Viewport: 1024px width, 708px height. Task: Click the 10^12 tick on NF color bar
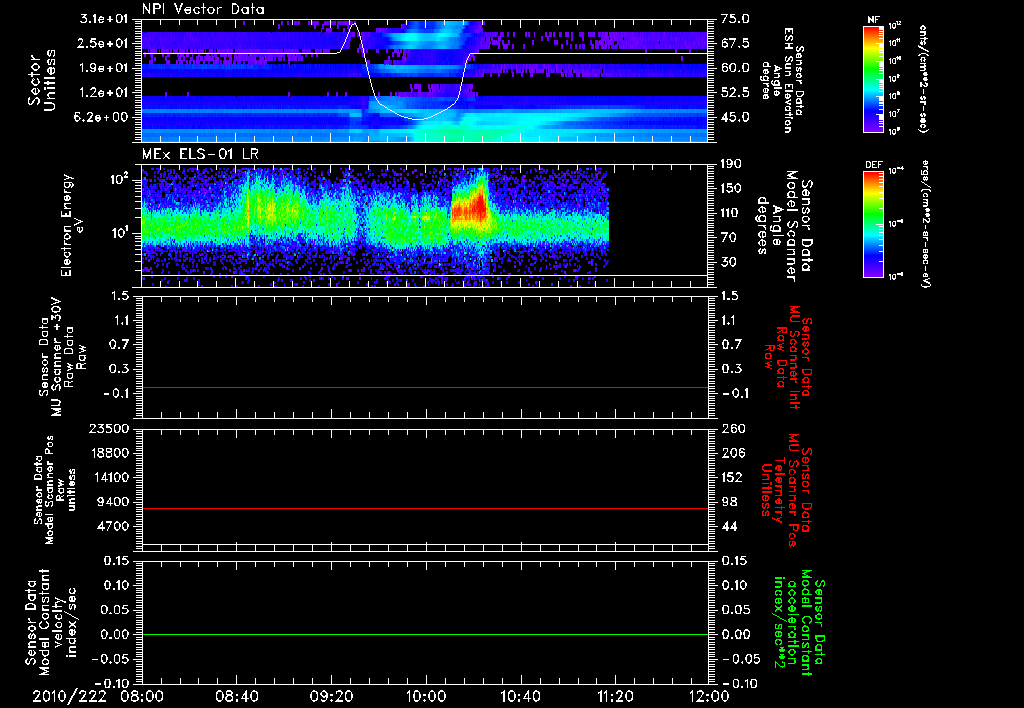(895, 26)
